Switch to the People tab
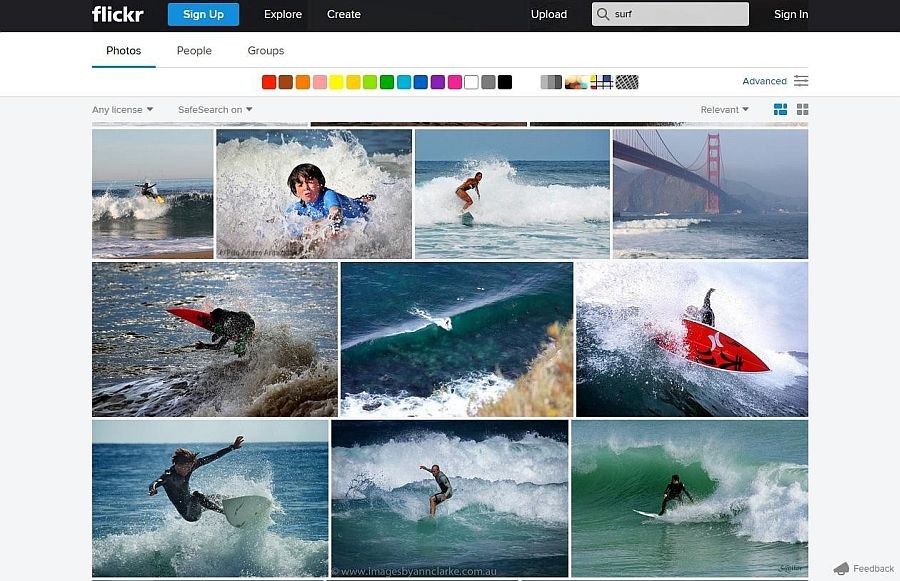 tap(194, 51)
